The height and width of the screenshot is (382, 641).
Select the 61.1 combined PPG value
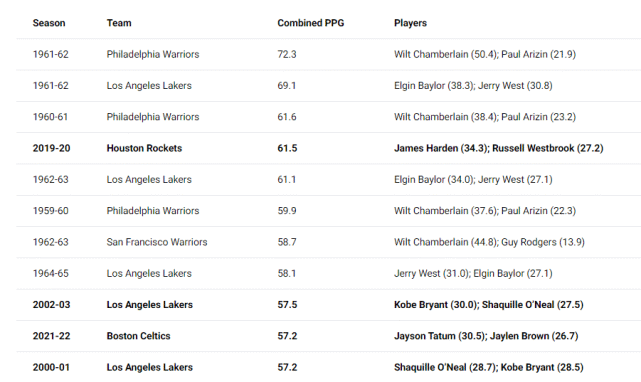(x=287, y=180)
